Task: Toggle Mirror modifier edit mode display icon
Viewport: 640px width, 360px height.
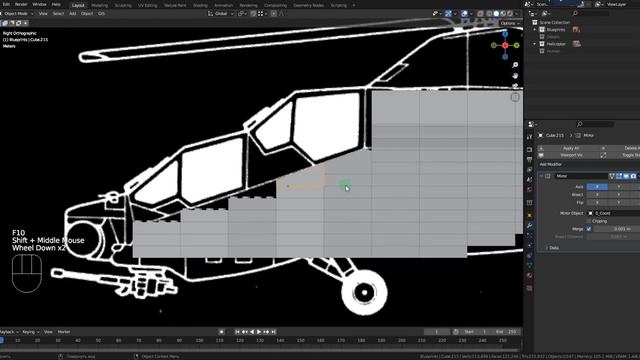Action: (x=619, y=176)
